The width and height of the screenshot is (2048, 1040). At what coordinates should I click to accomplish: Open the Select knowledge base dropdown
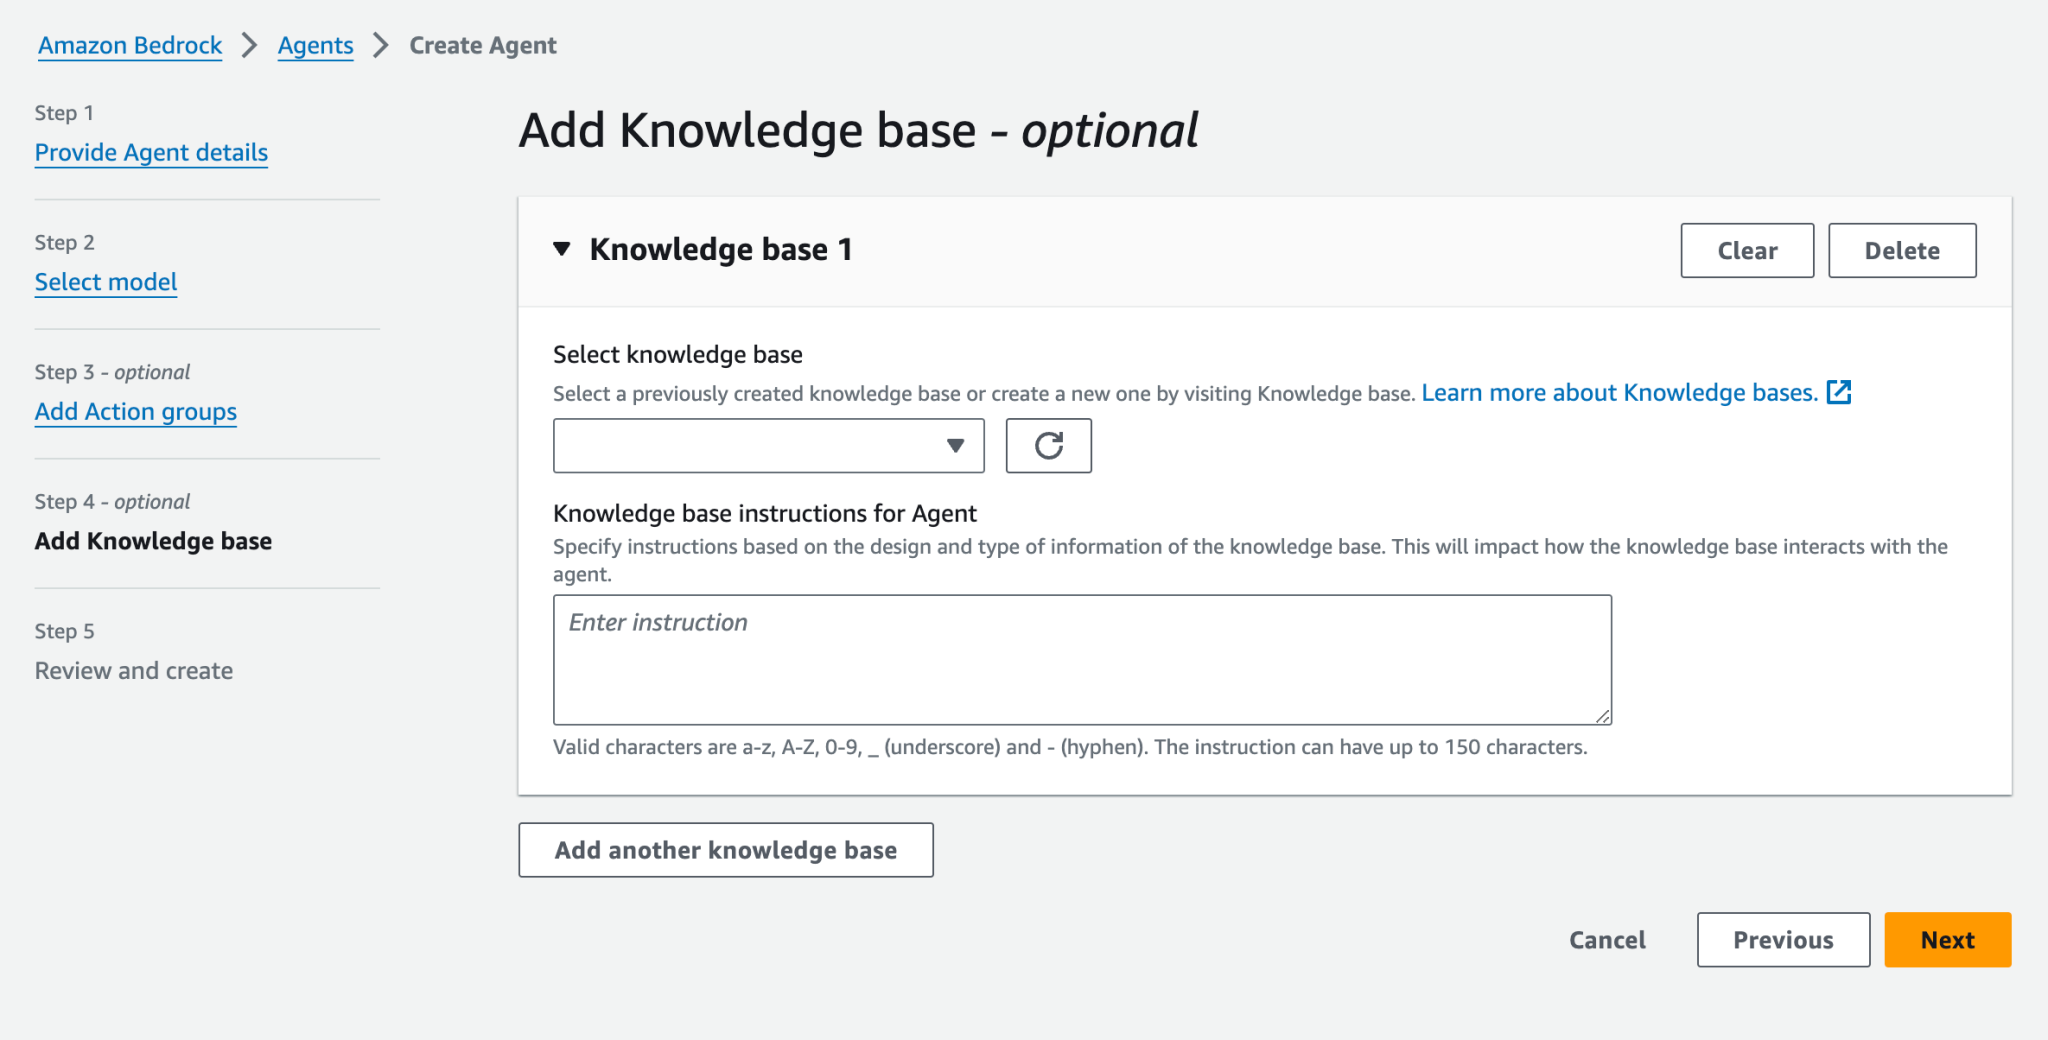click(x=768, y=446)
